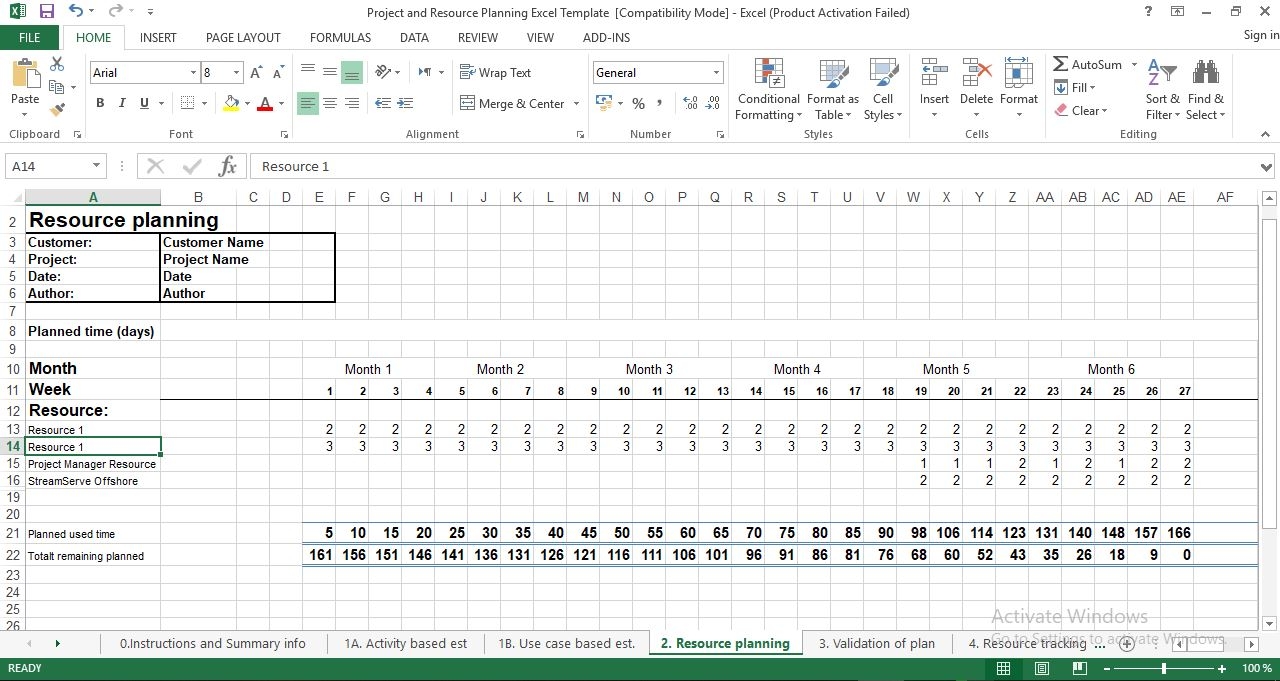Screen dimensions: 1280x681
Task: Open sheet tab 3. Validation of plan
Action: [x=877, y=643]
